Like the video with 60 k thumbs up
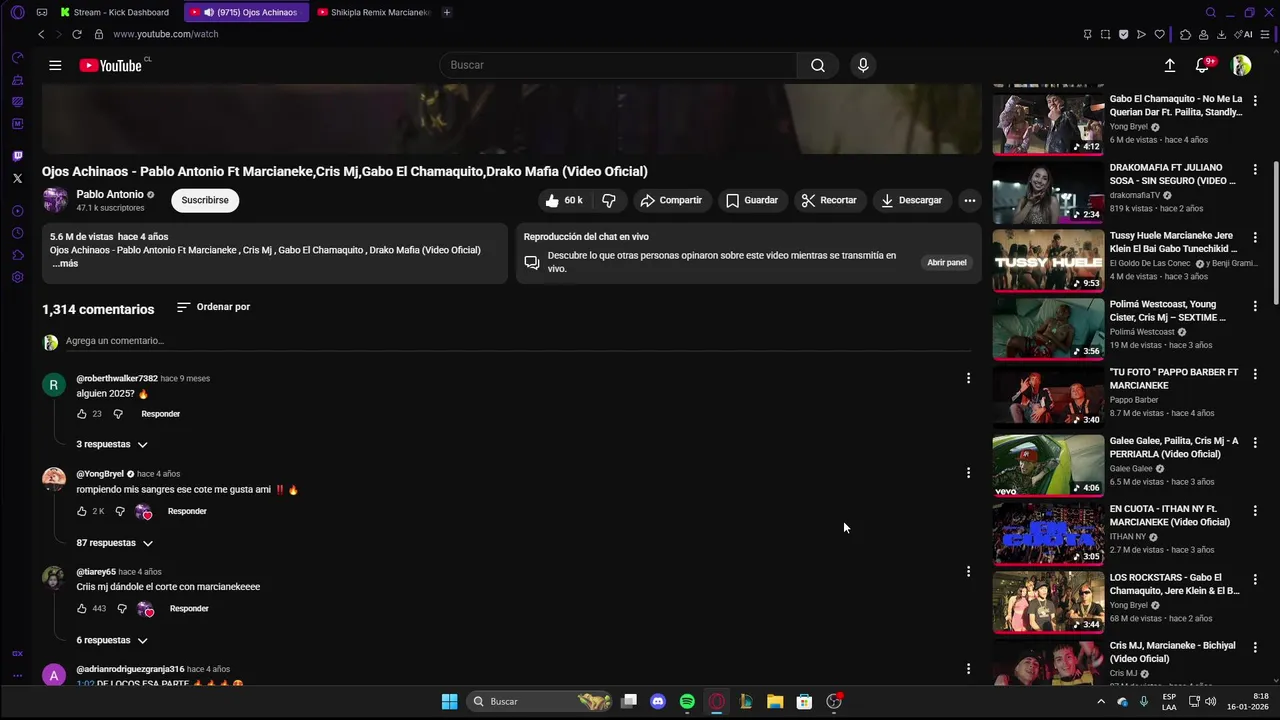Viewport: 1280px width, 720px height. click(563, 200)
